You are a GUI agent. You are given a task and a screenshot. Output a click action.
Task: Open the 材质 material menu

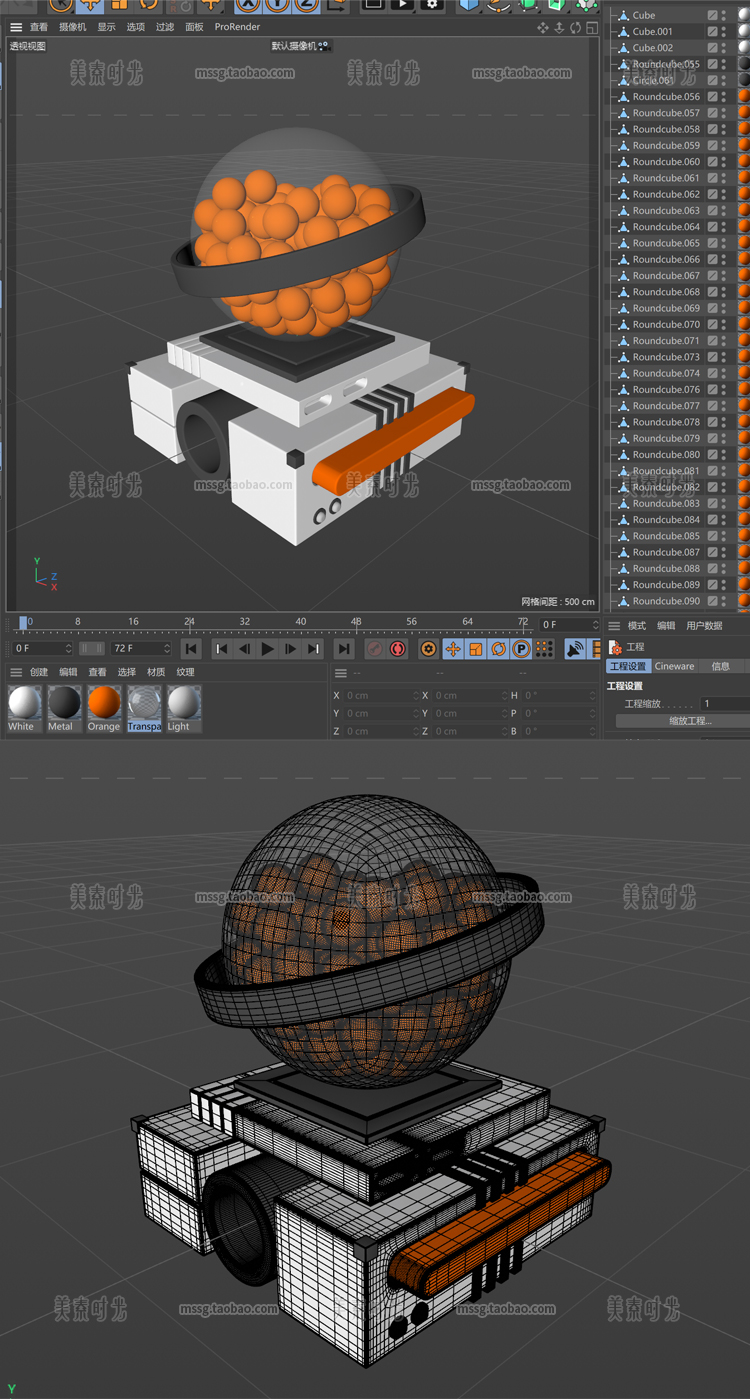[x=156, y=672]
